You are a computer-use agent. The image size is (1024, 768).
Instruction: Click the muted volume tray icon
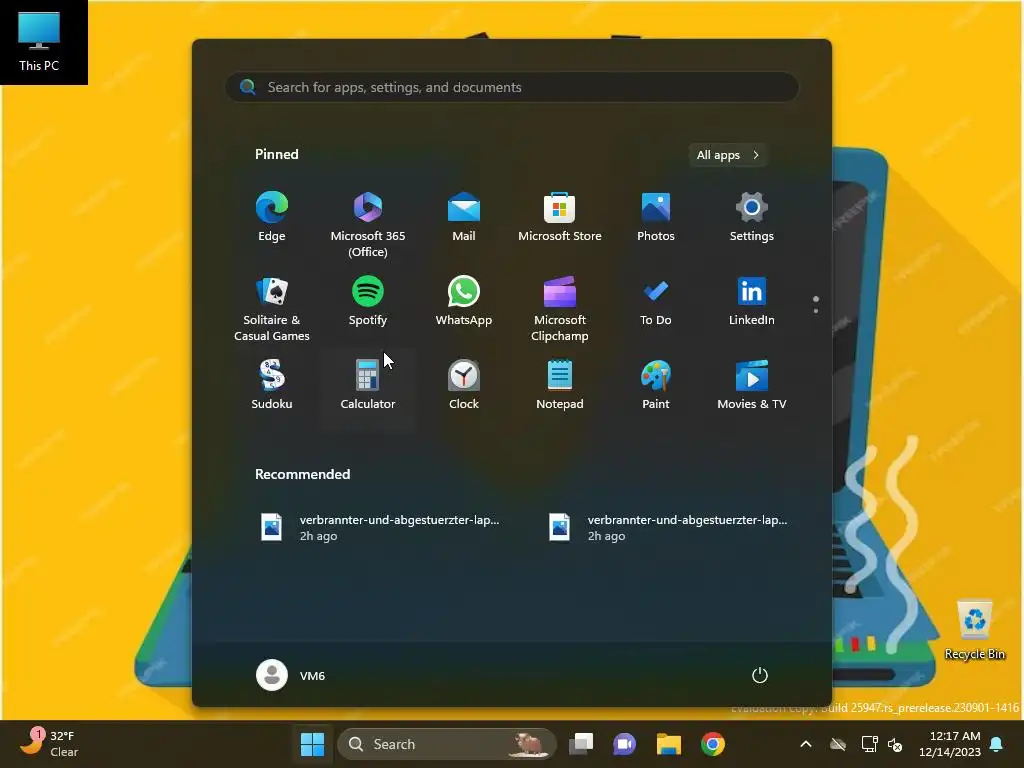click(895, 744)
